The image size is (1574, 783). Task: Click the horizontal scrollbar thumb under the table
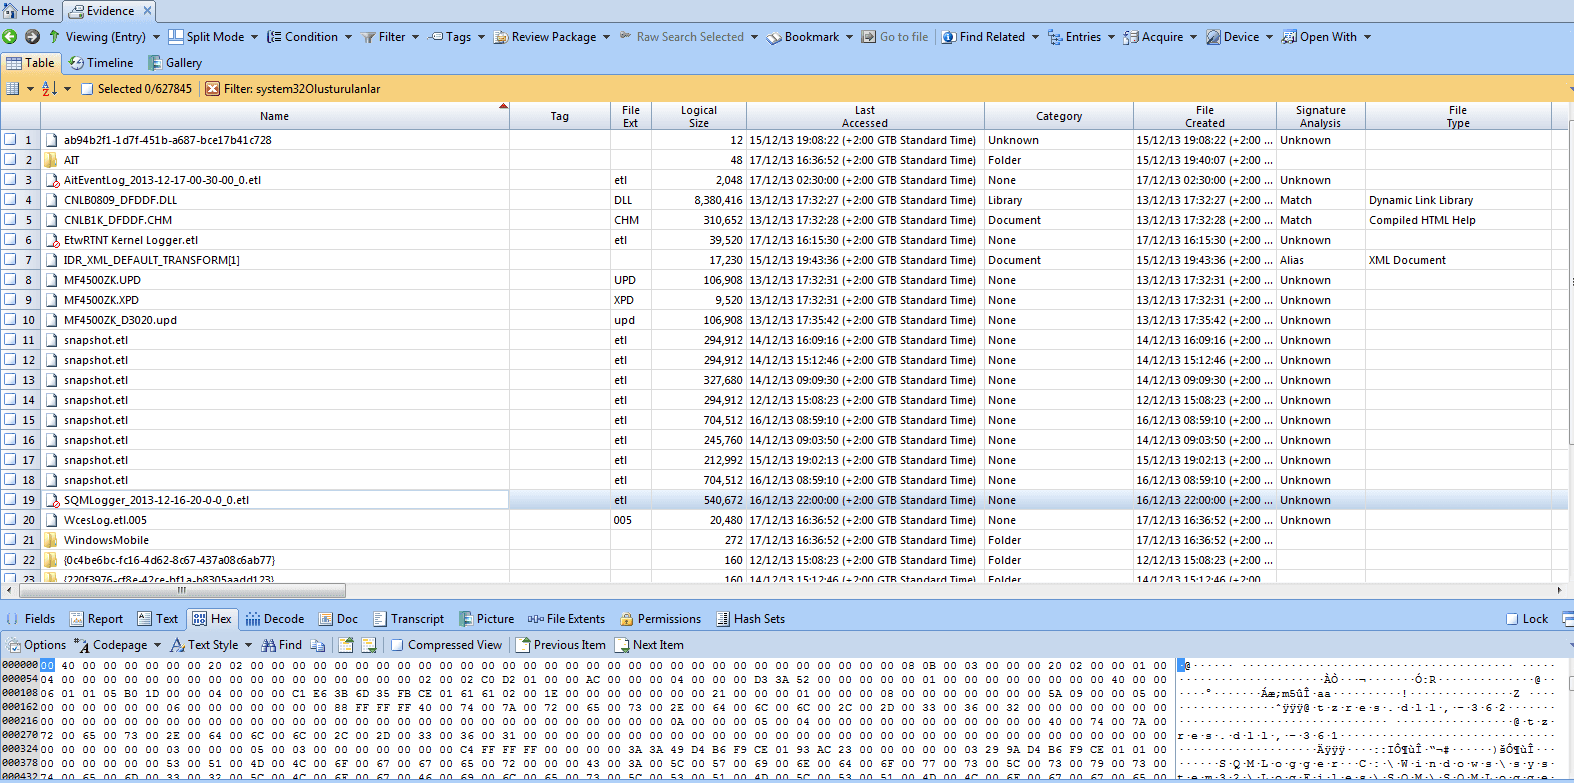[x=182, y=590]
